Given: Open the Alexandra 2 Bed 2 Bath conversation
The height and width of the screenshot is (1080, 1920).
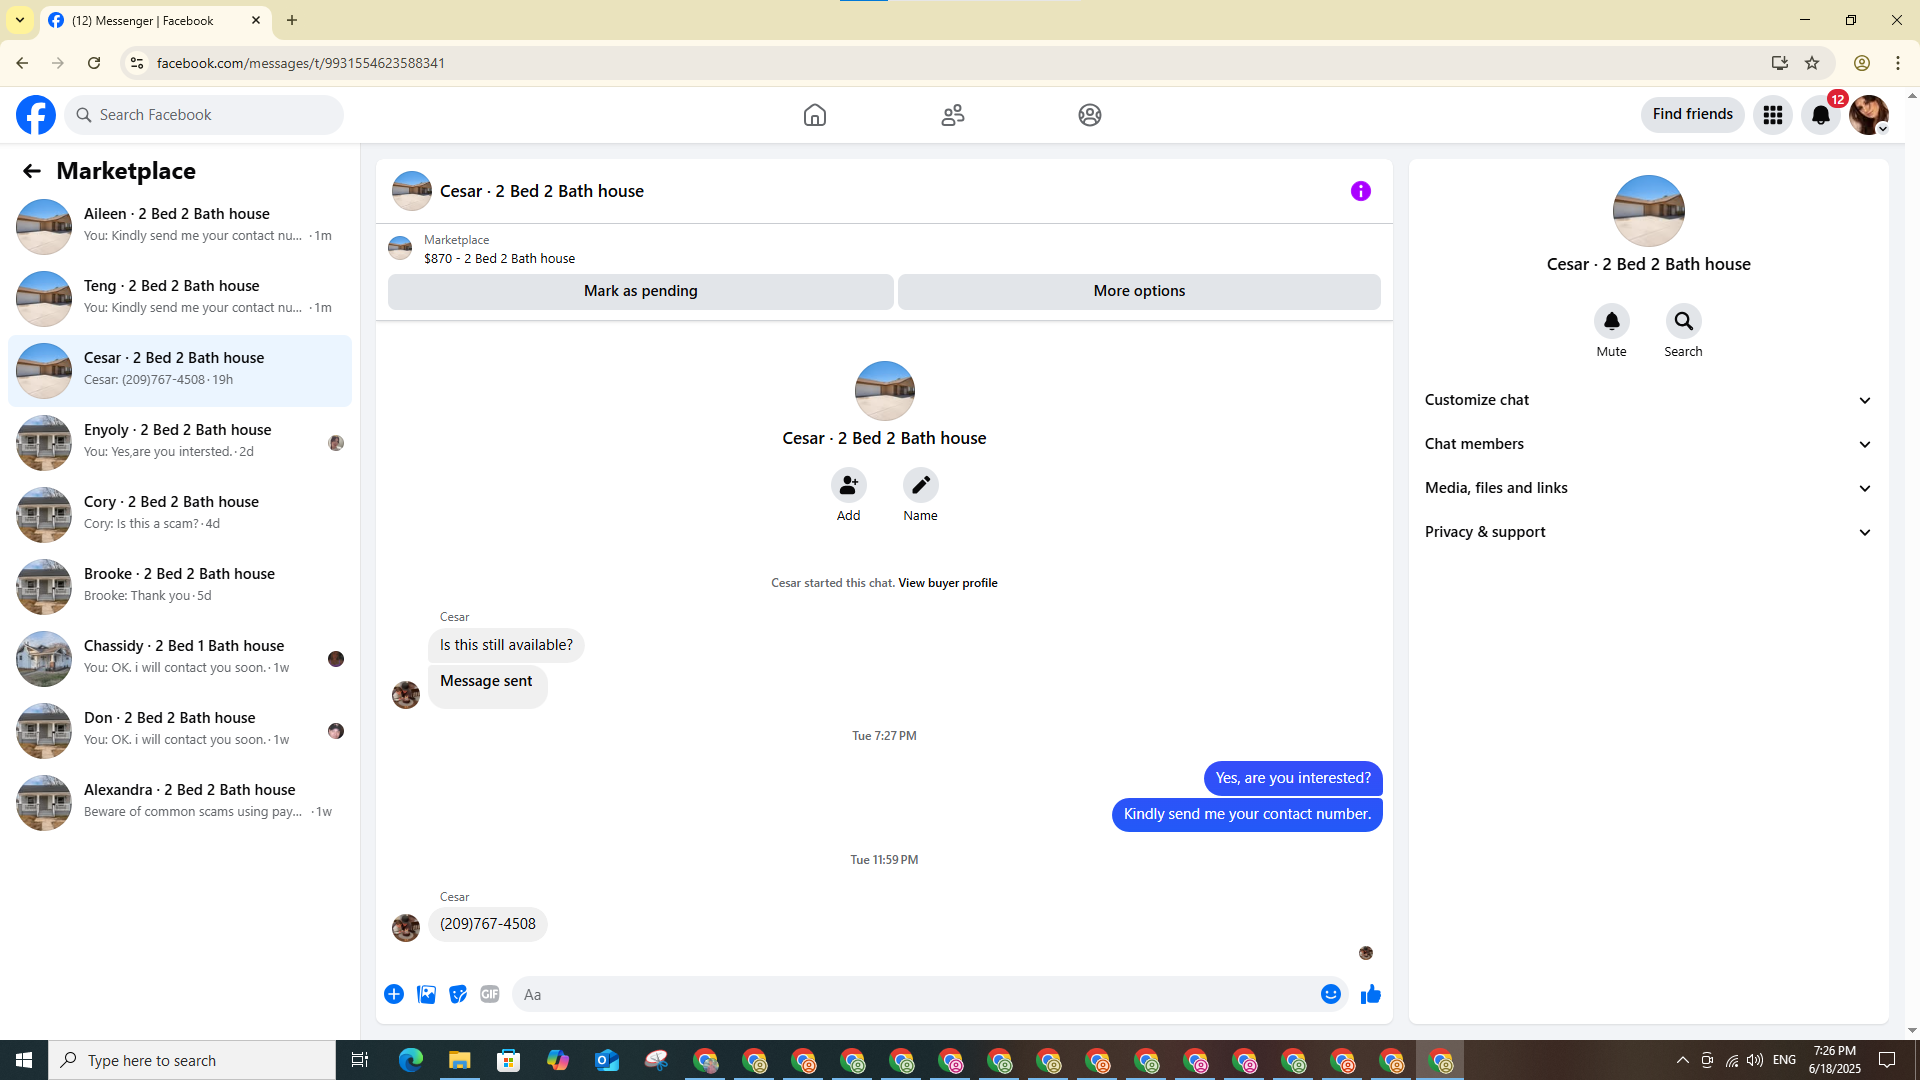Looking at the screenshot, I should pyautogui.click(x=180, y=802).
